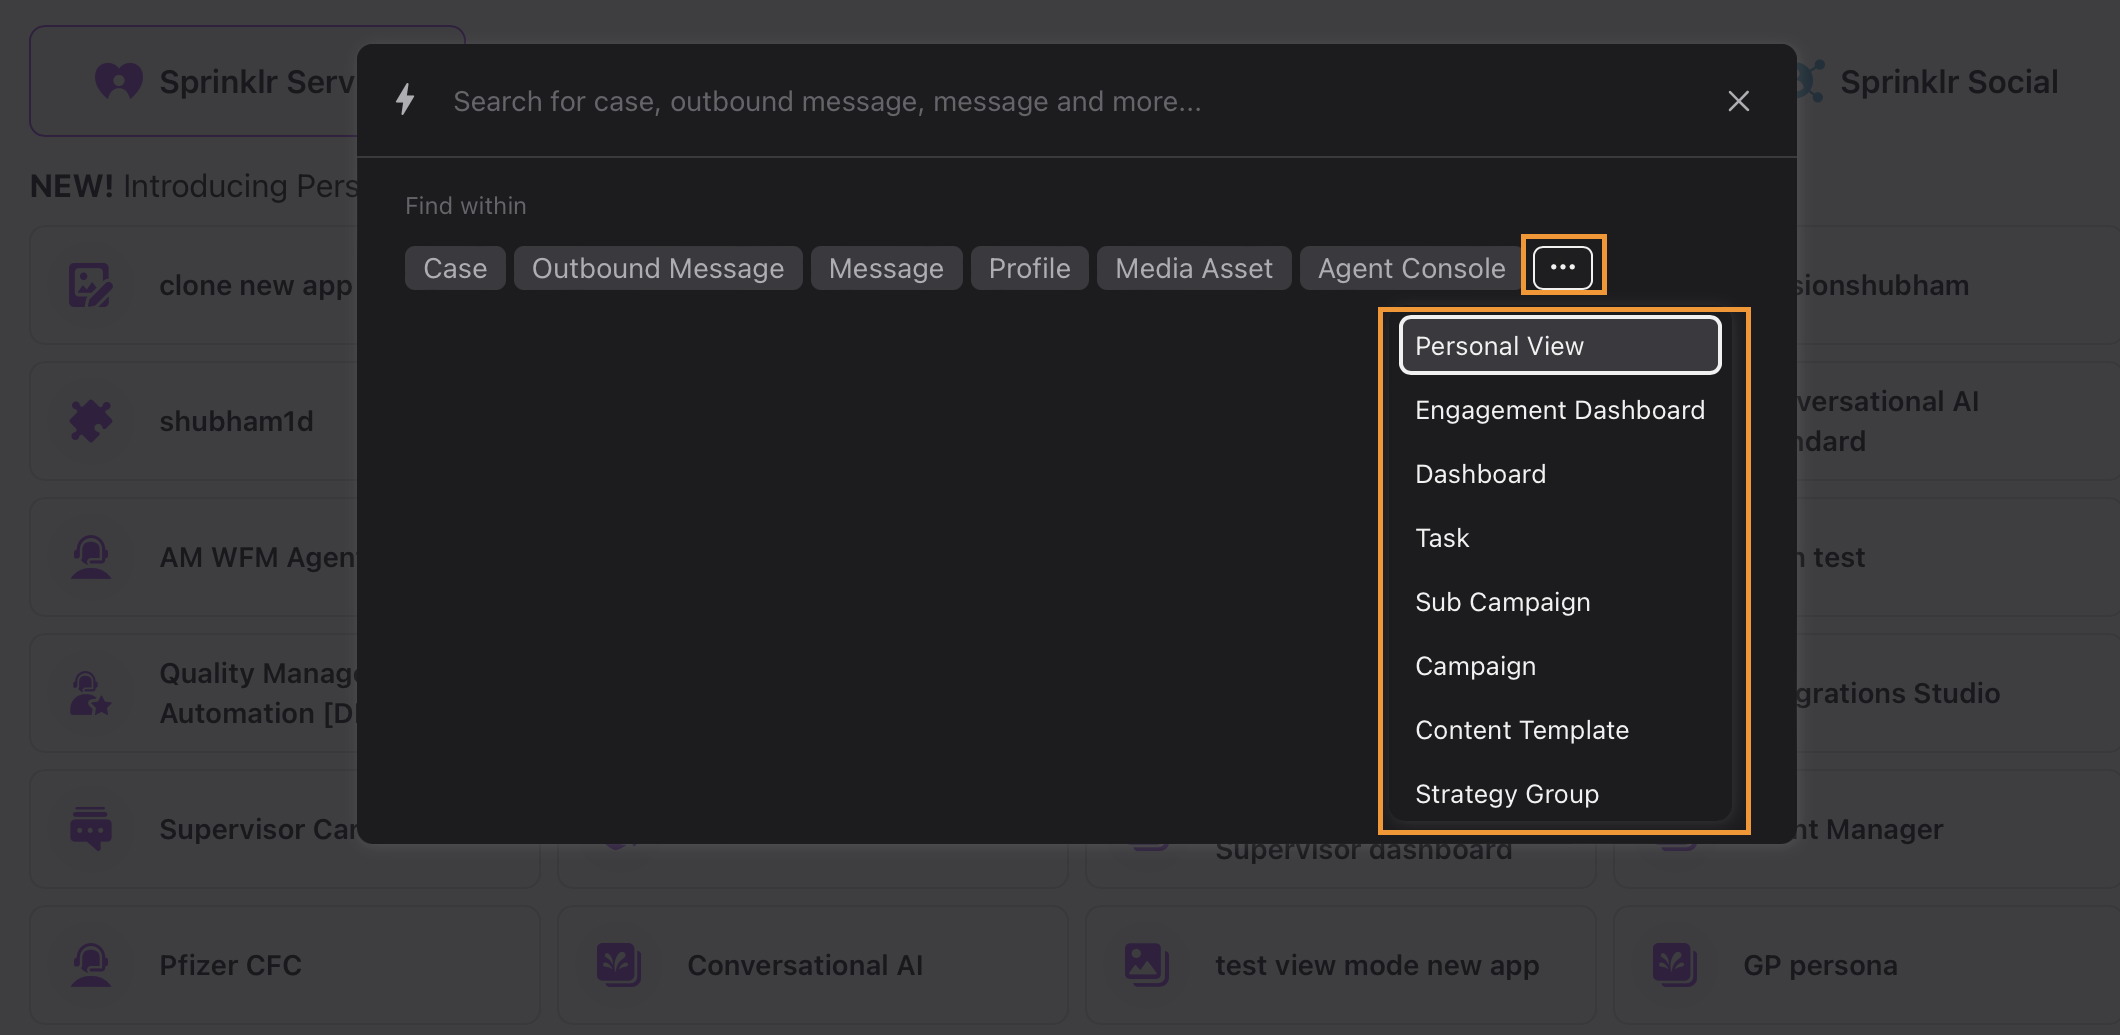2120x1035 pixels.
Task: Toggle the three-dot more filters button
Action: click(1563, 267)
